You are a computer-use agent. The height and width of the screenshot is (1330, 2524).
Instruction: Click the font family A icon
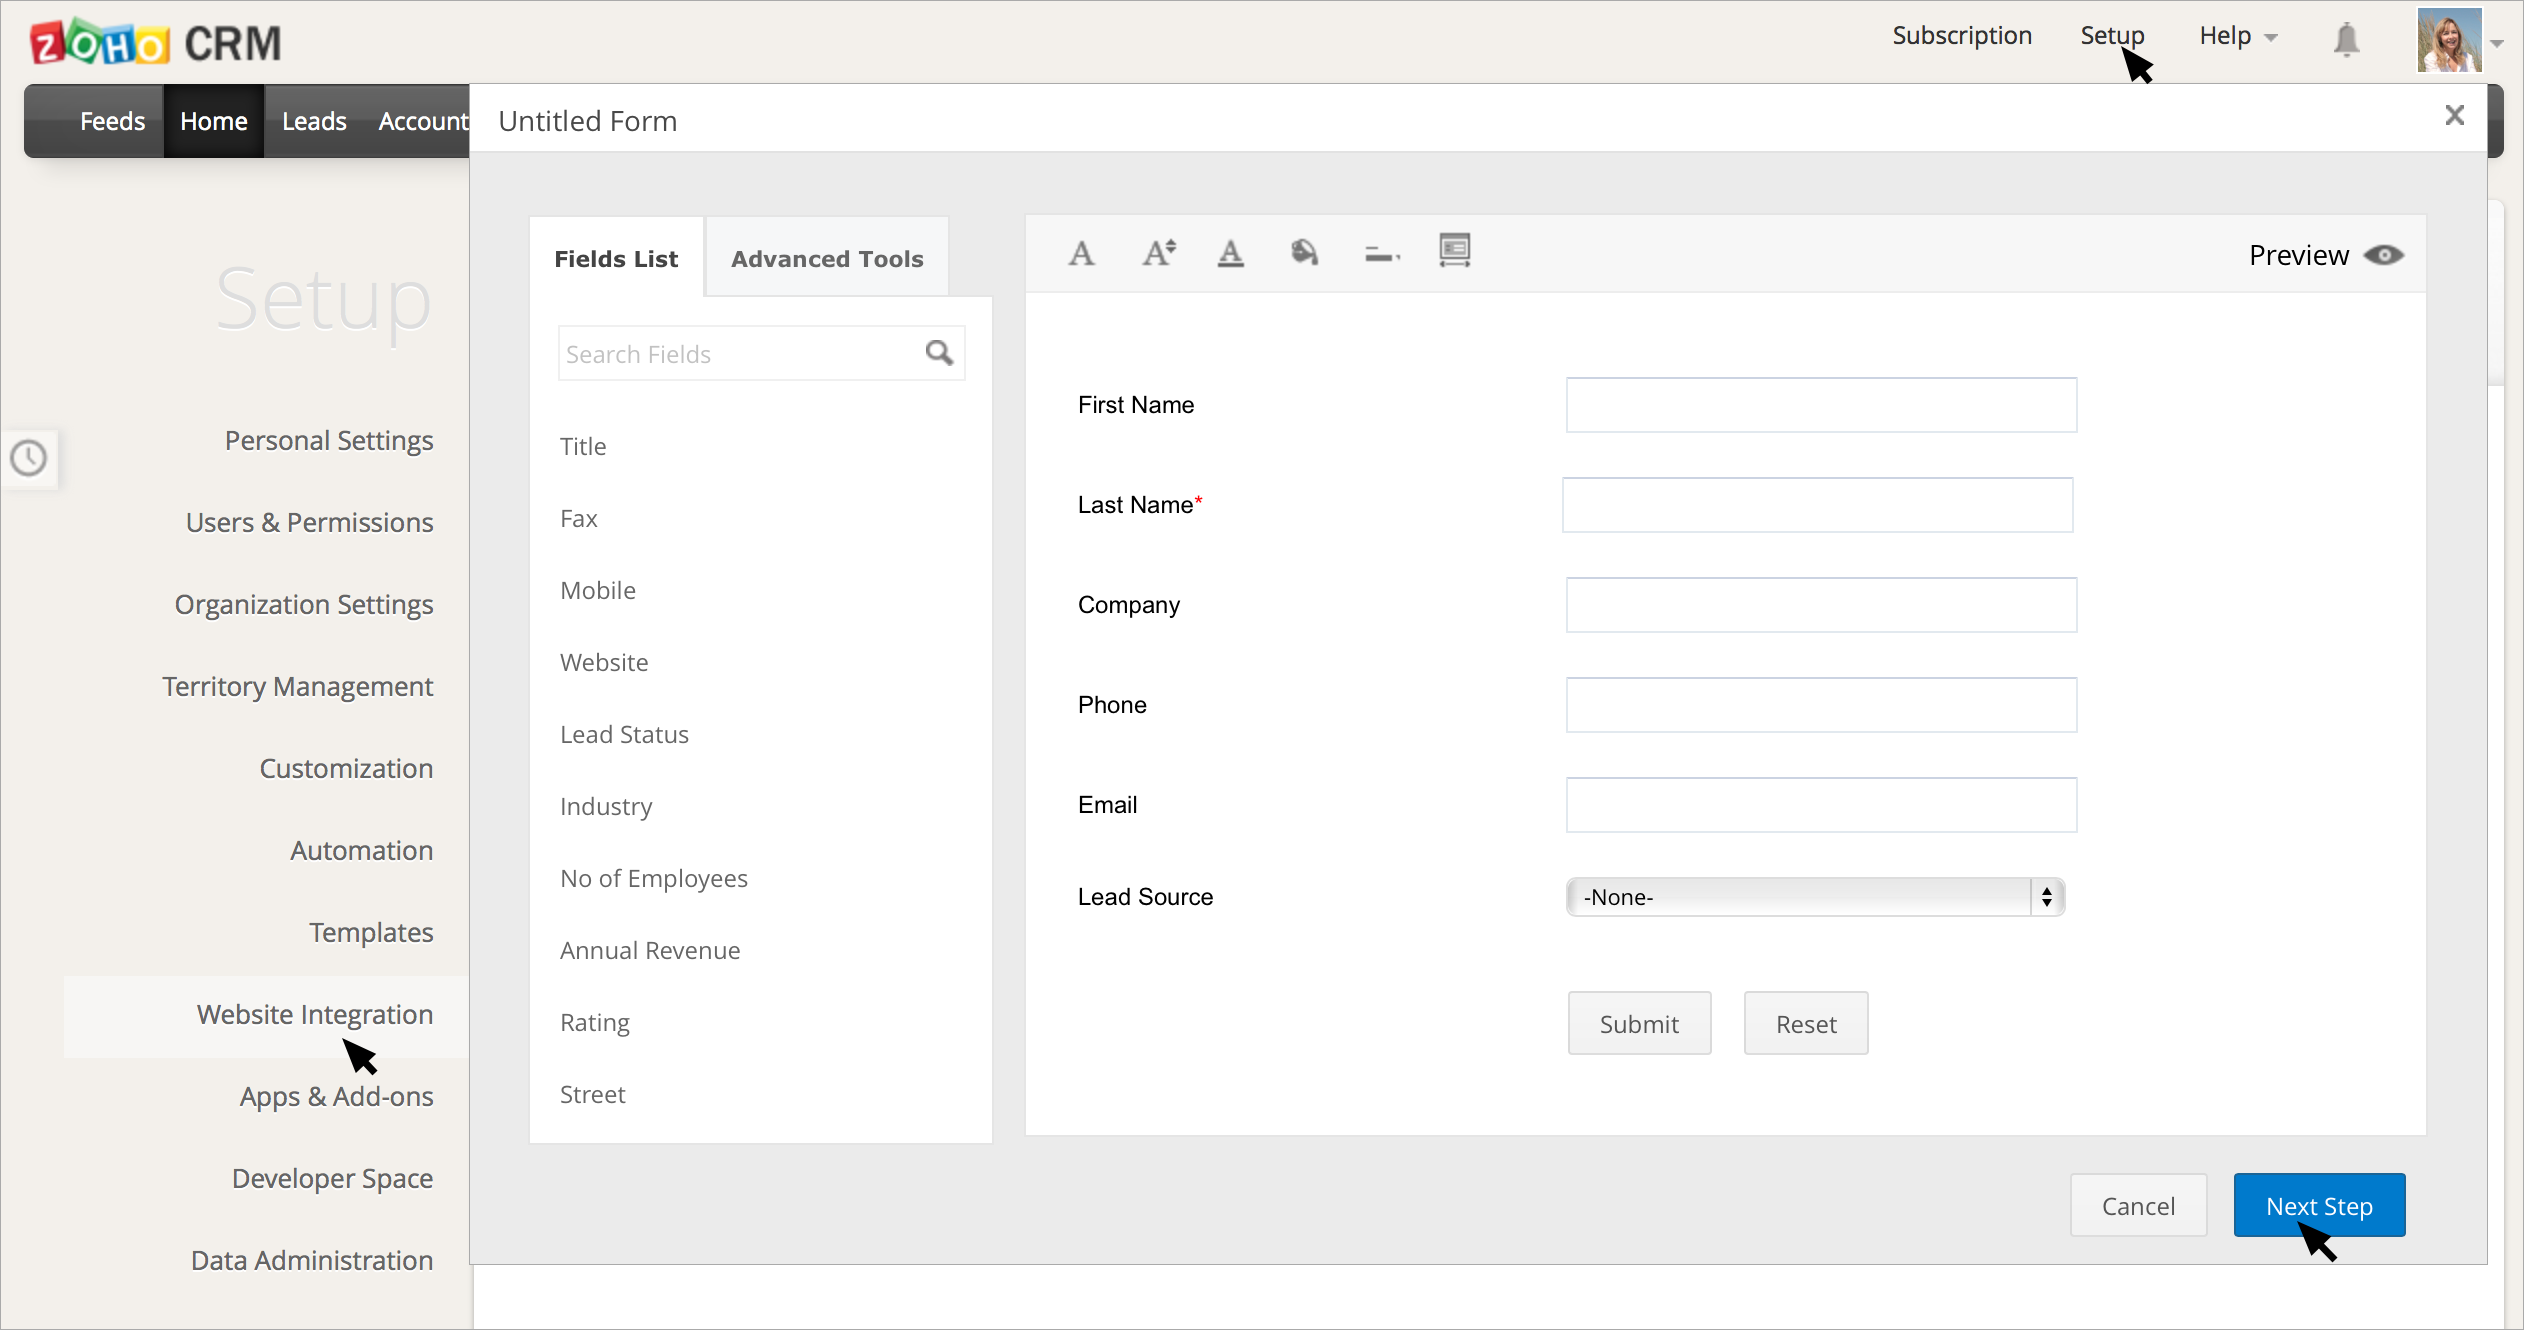1081,254
